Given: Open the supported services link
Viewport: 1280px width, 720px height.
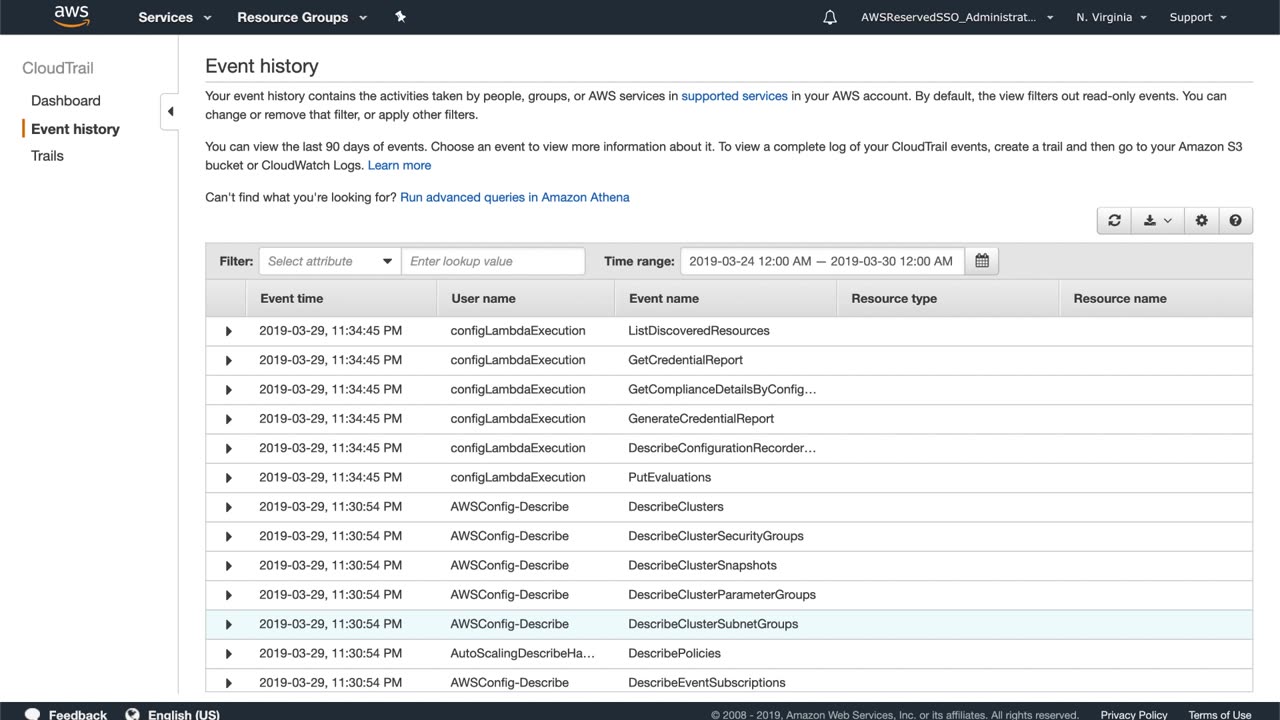Looking at the screenshot, I should click(734, 96).
